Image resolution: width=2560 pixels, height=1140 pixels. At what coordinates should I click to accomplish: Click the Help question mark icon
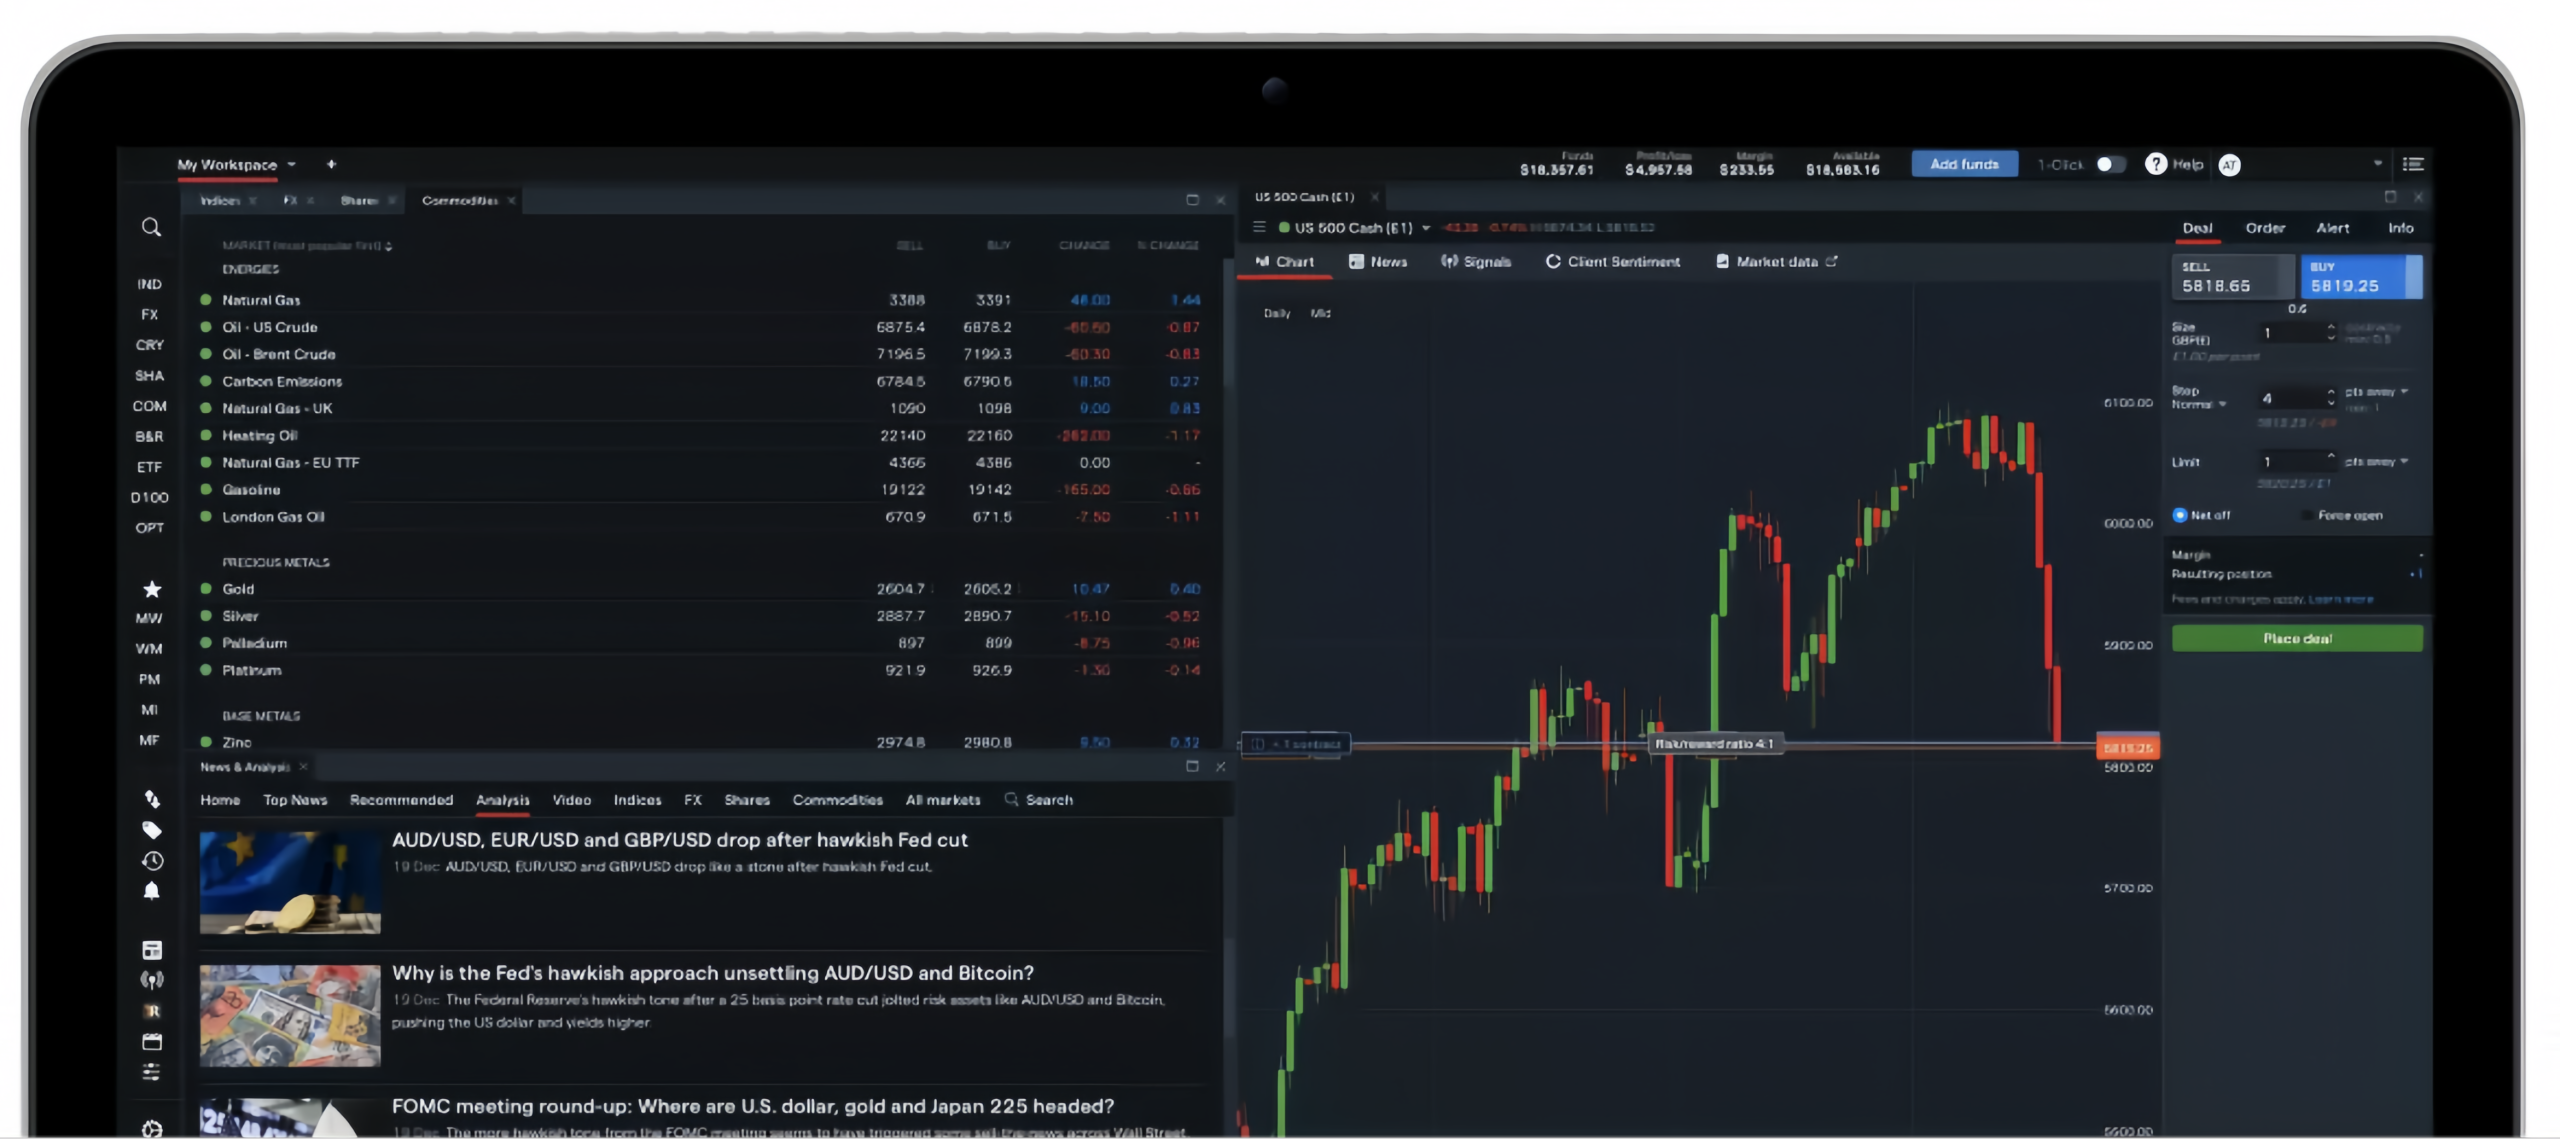click(2156, 164)
